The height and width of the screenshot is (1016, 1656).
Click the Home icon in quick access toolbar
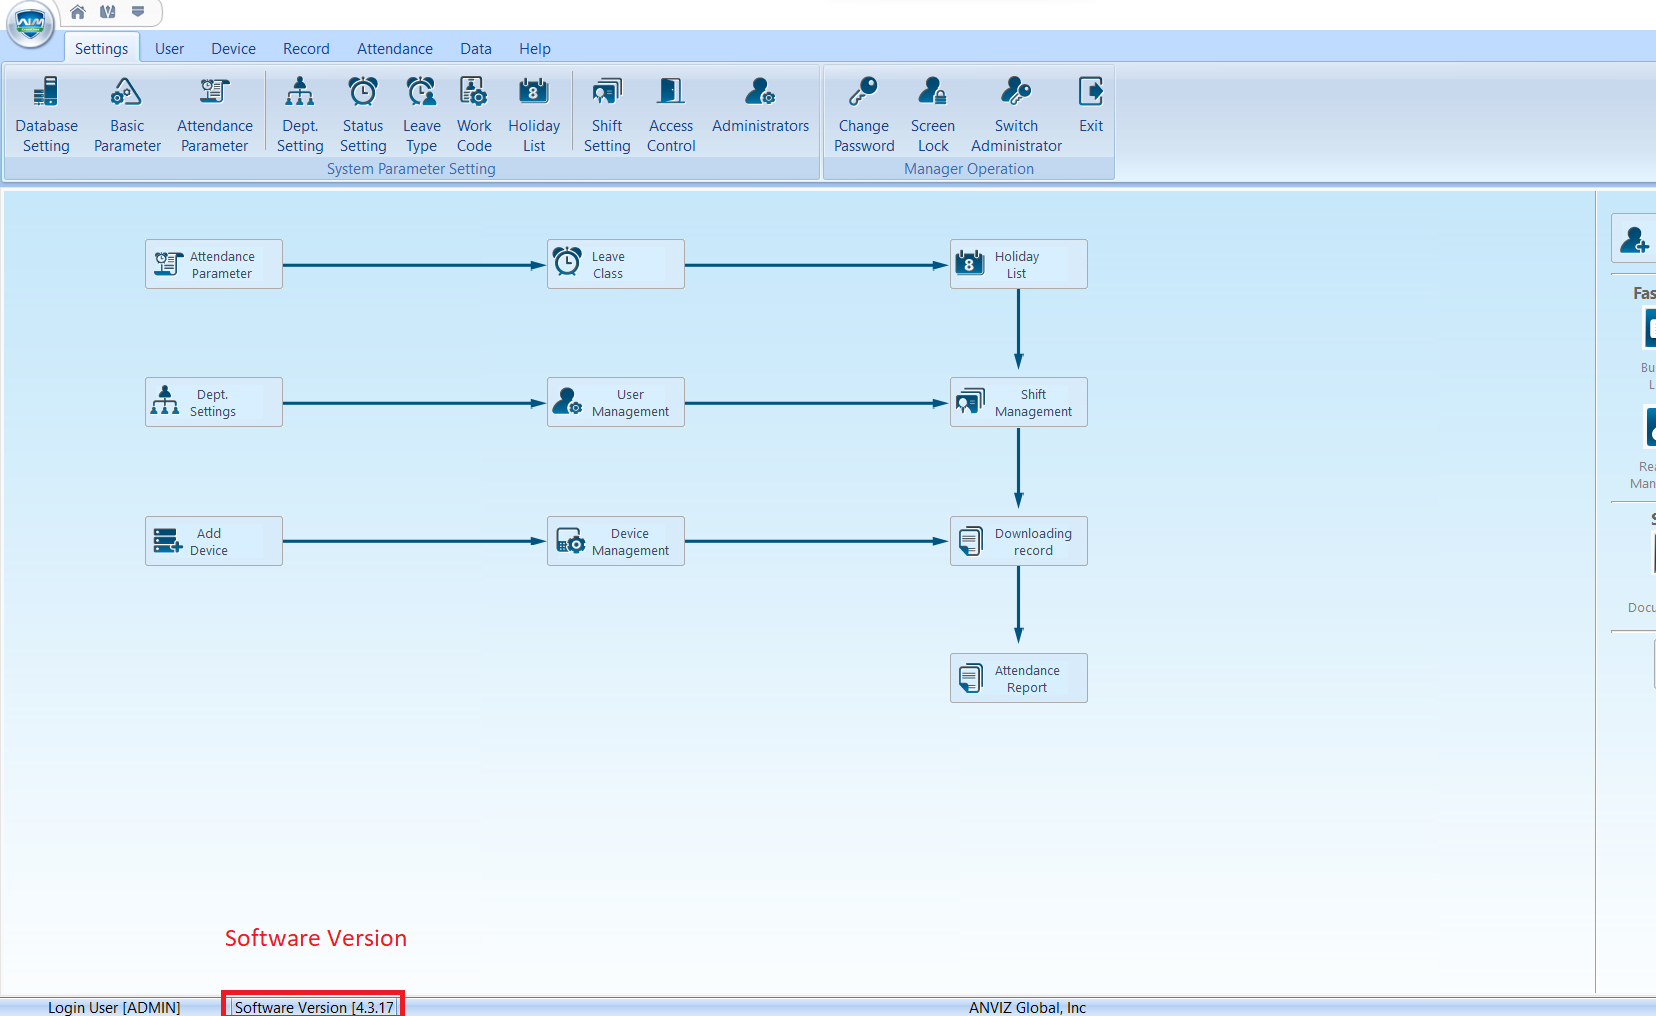click(77, 12)
